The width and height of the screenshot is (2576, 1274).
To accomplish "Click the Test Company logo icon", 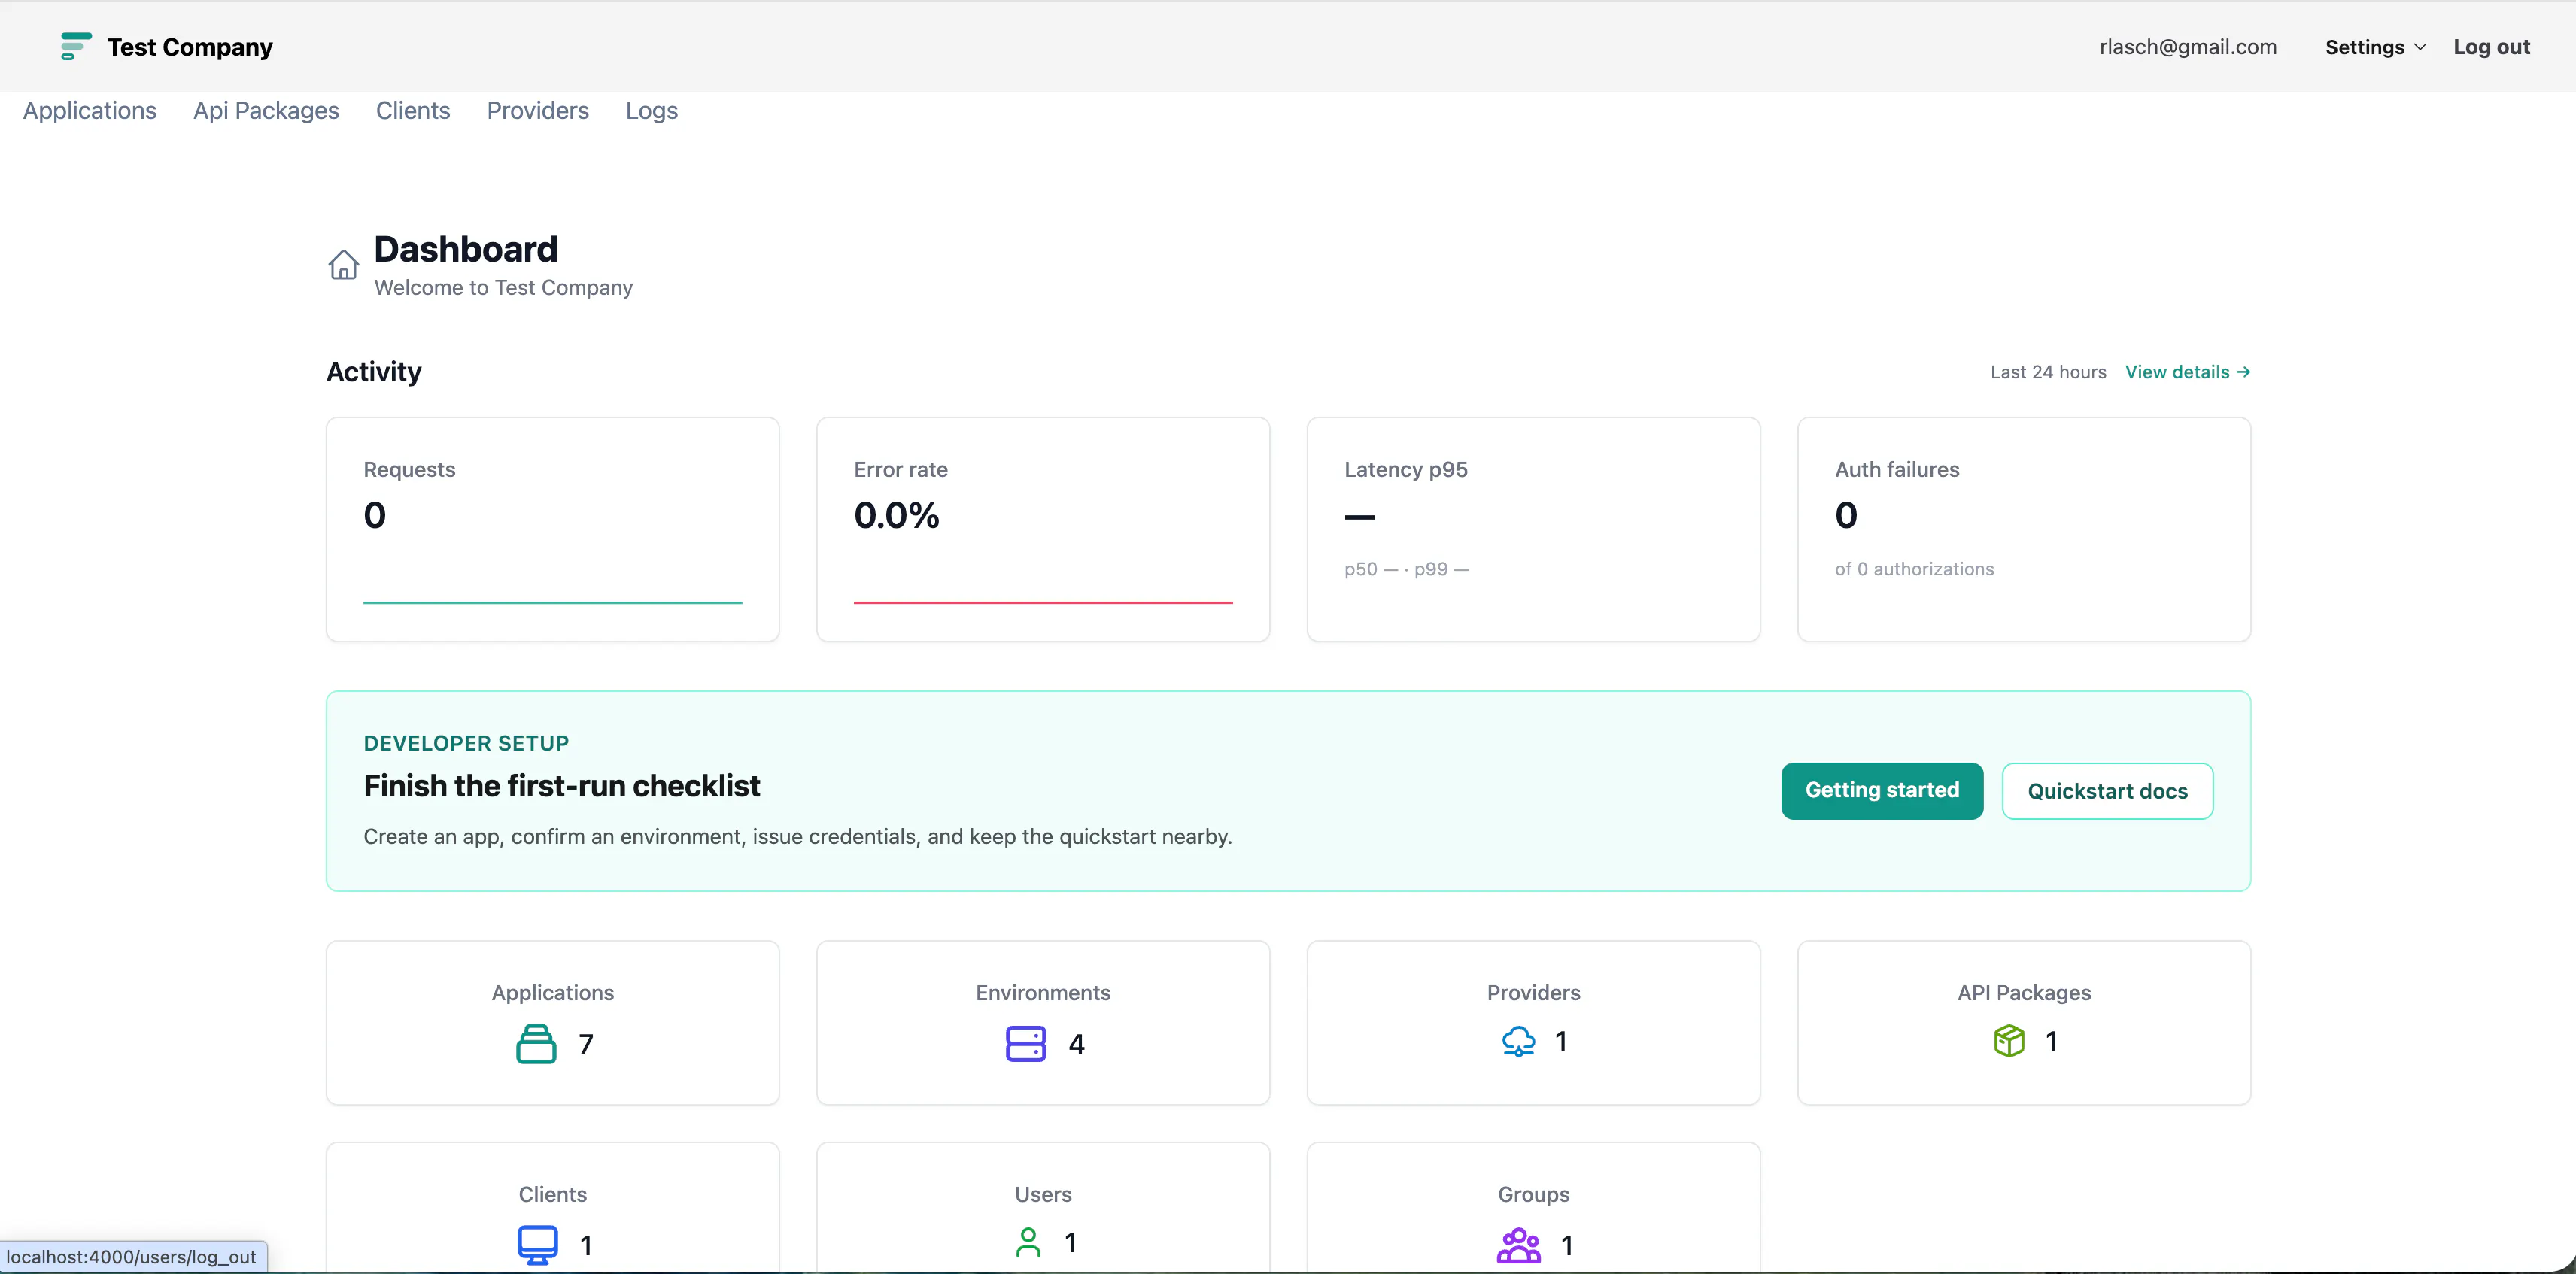I will coord(75,47).
